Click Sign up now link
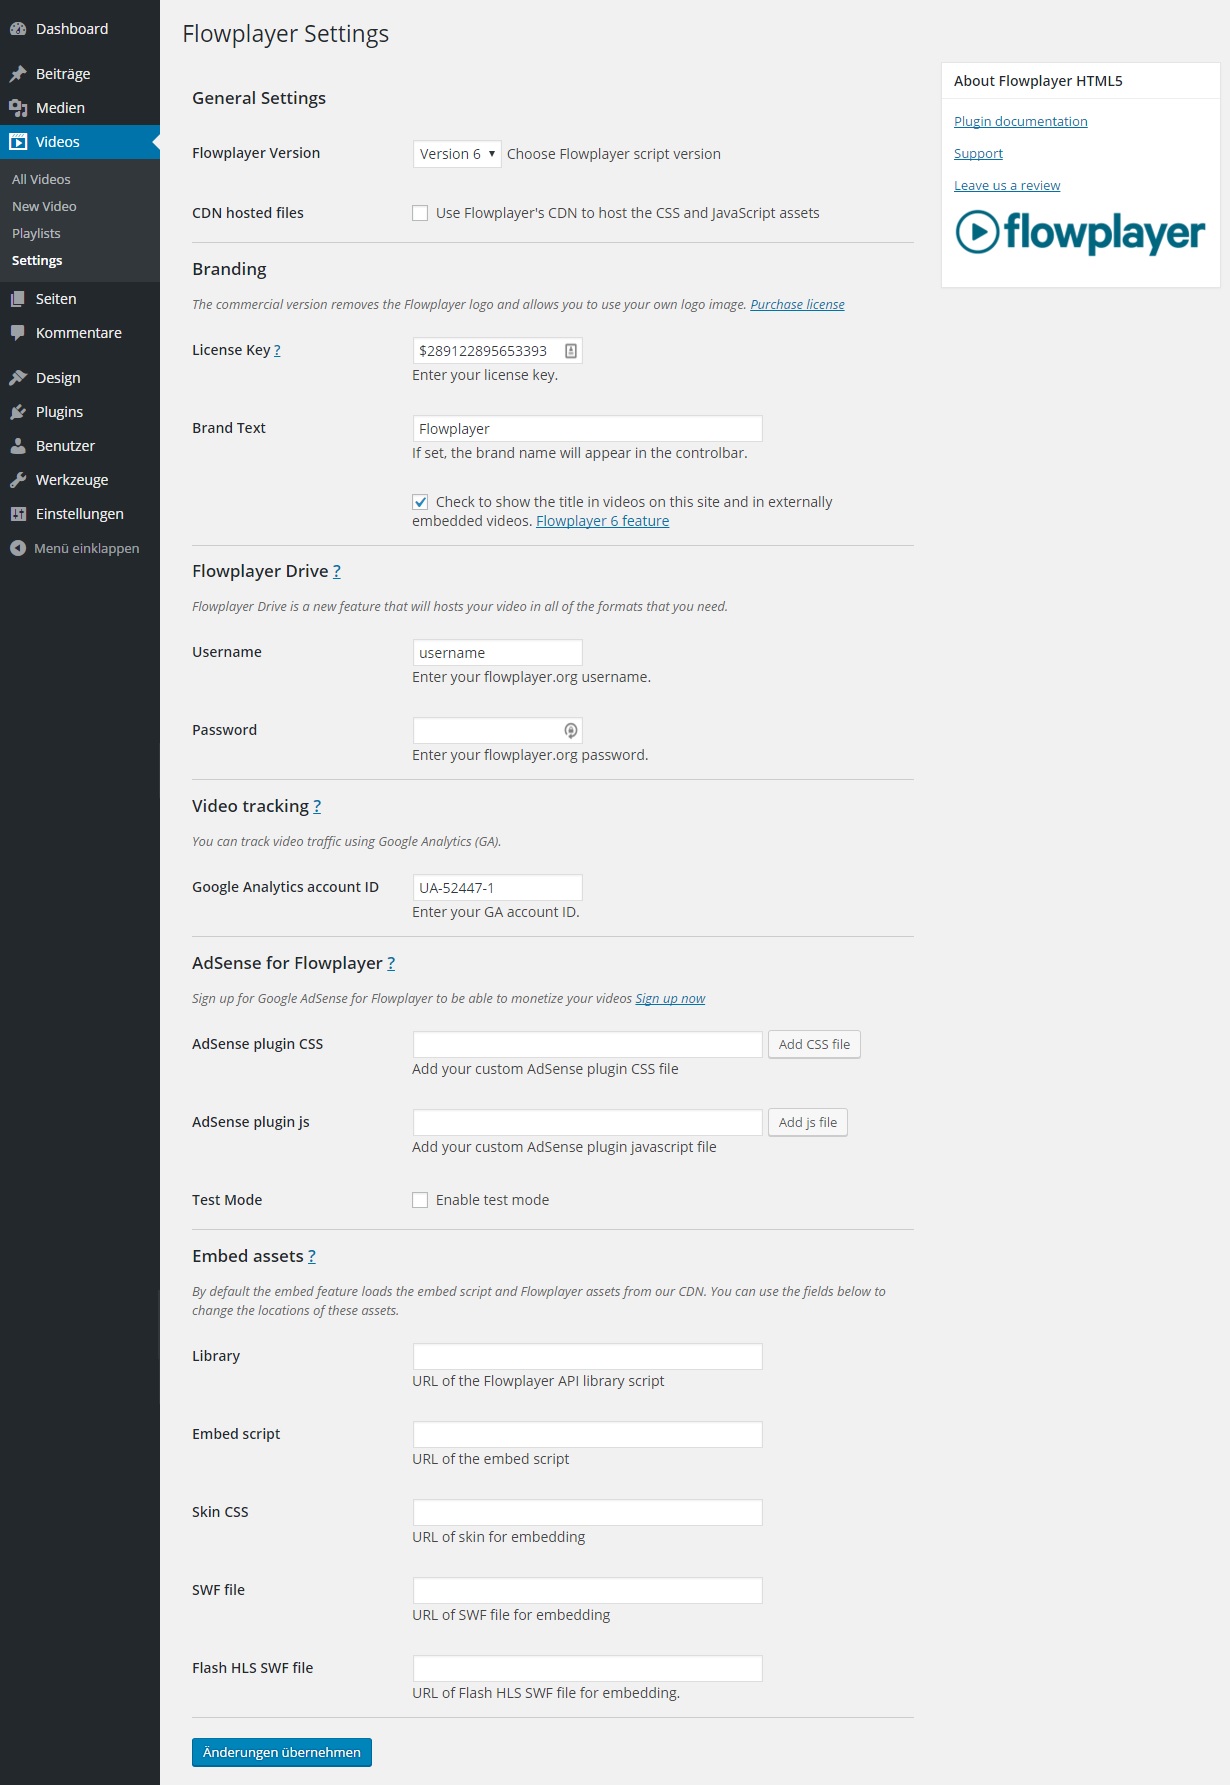 click(x=670, y=998)
